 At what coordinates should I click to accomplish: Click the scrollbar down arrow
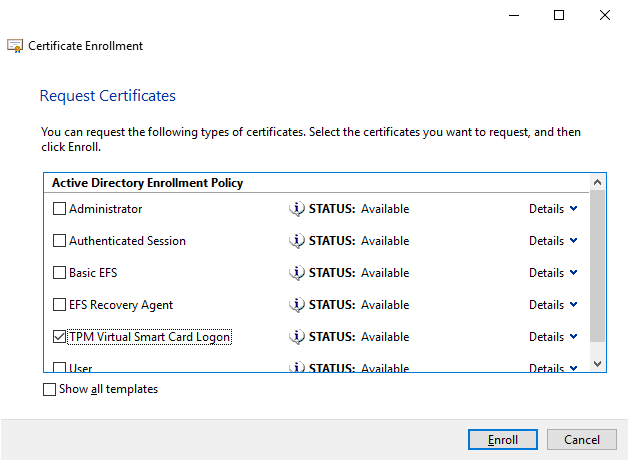598,364
